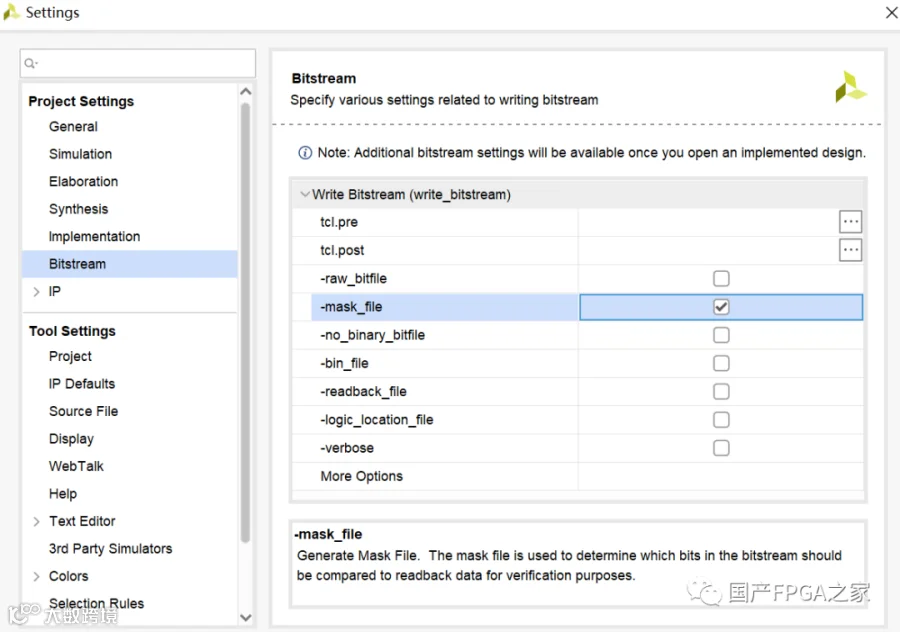
Task: Click the tcl.post browse ellipsis button
Action: 850,250
